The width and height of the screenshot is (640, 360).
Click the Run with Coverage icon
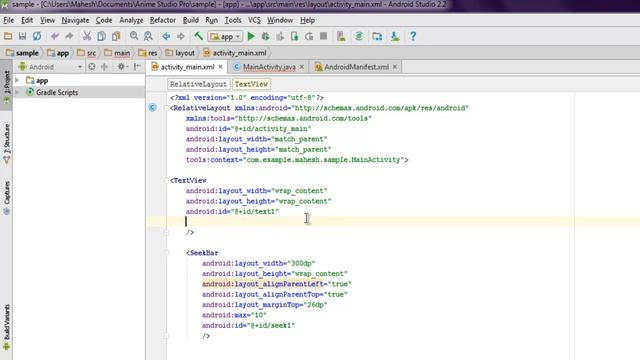click(280, 36)
